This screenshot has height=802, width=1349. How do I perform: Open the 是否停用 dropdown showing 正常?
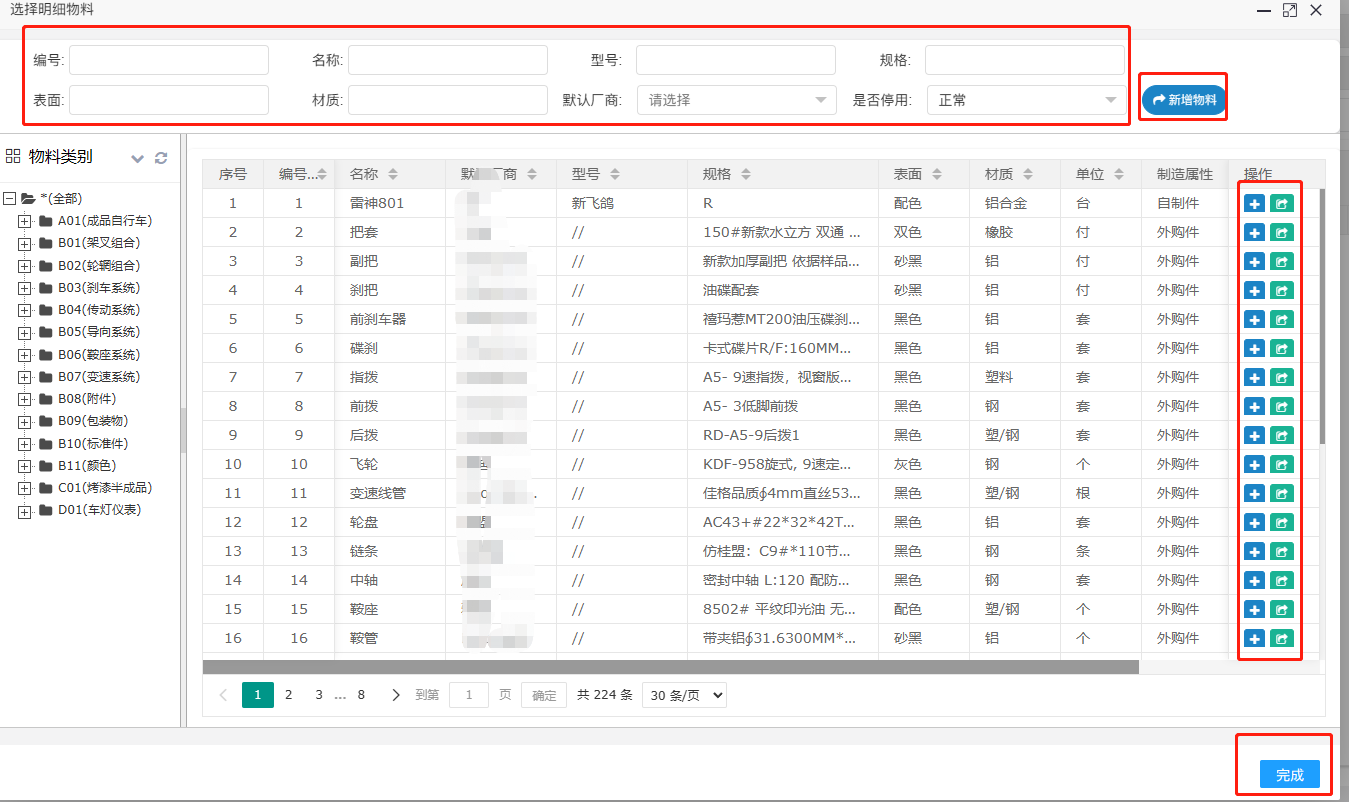1026,100
